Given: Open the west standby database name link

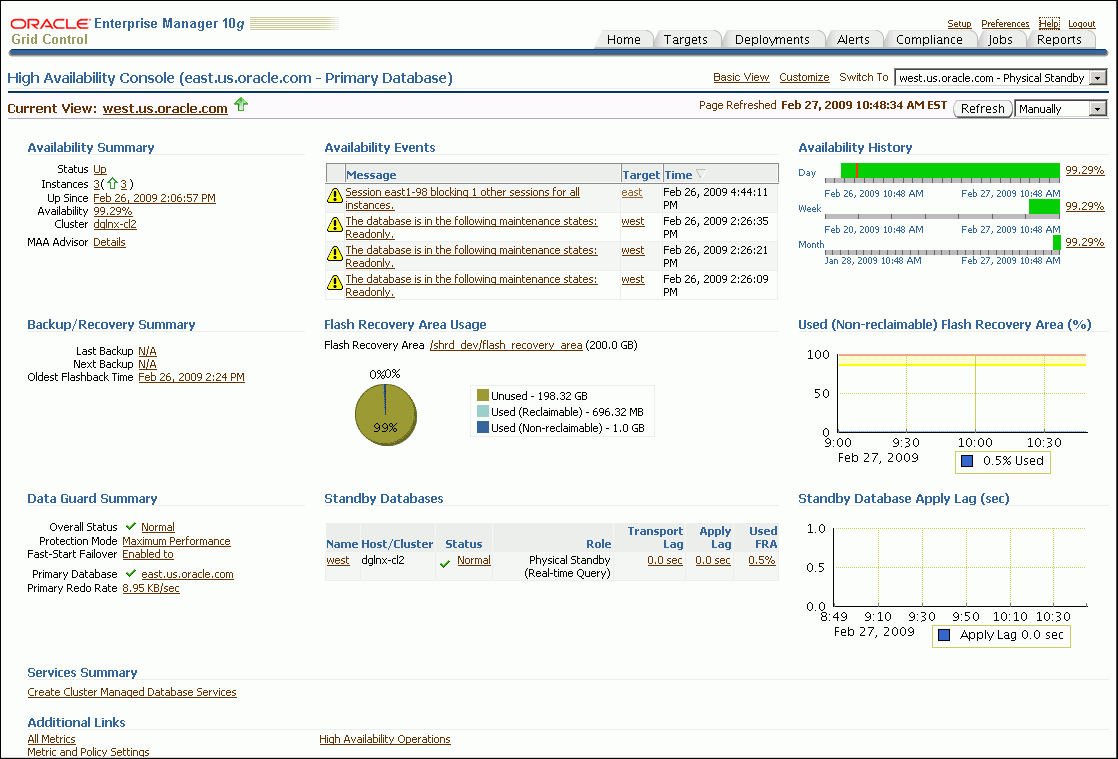Looking at the screenshot, I should coord(337,560).
